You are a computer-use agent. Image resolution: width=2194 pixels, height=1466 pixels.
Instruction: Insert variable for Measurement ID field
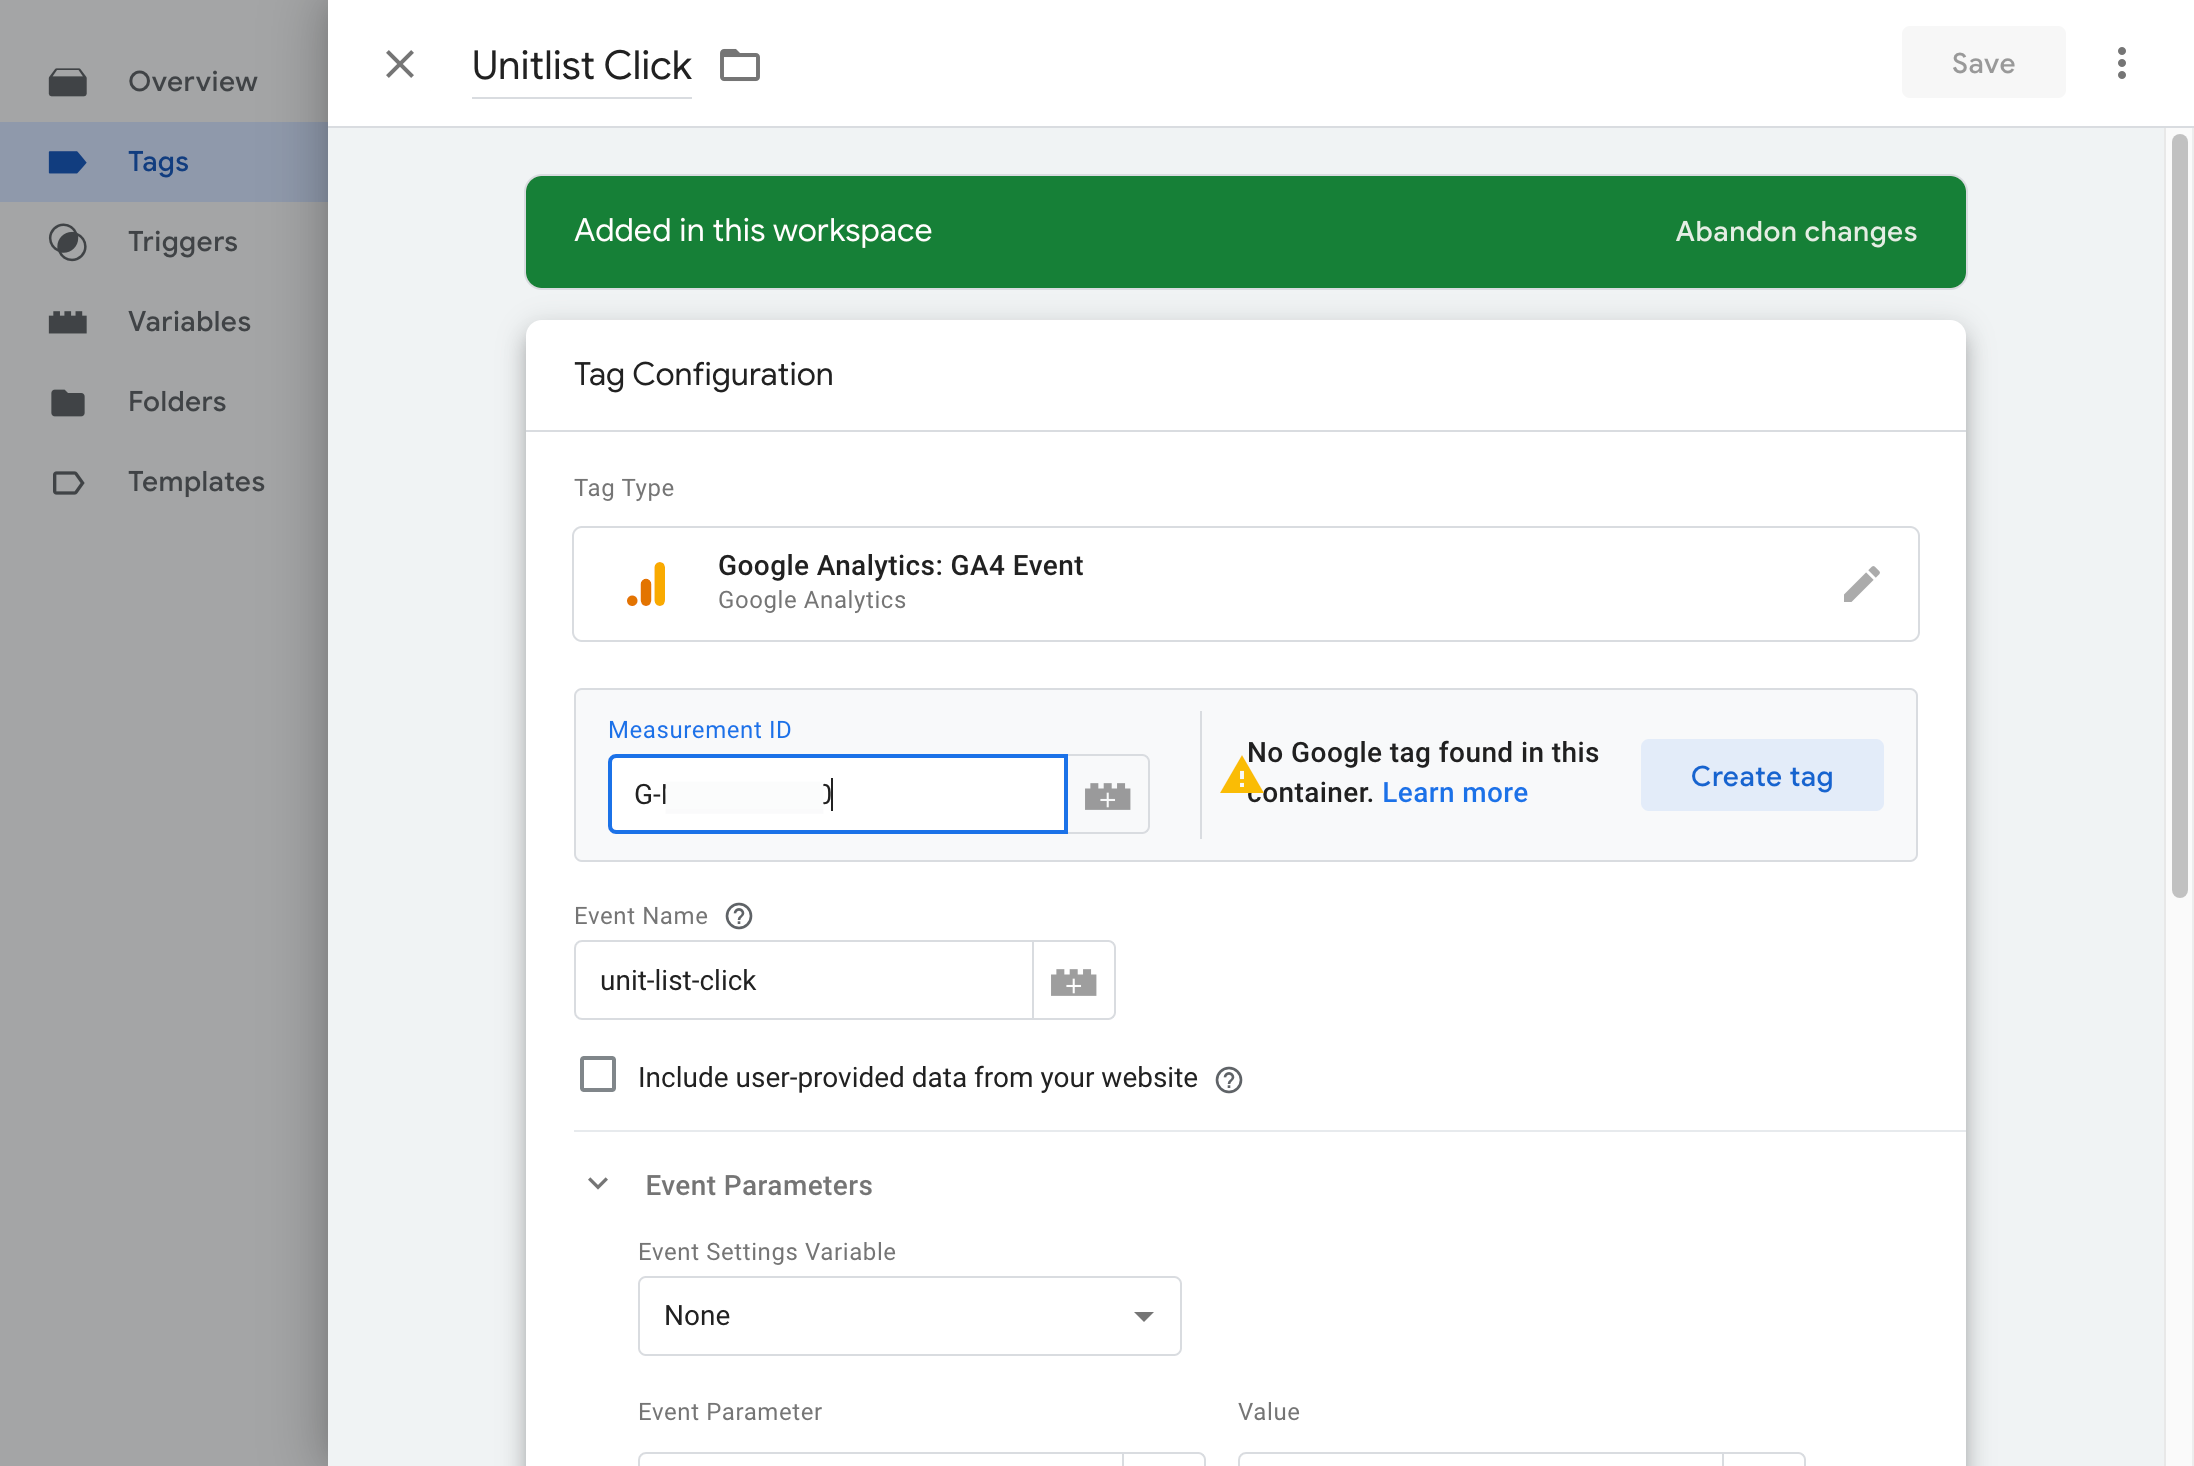tap(1108, 795)
